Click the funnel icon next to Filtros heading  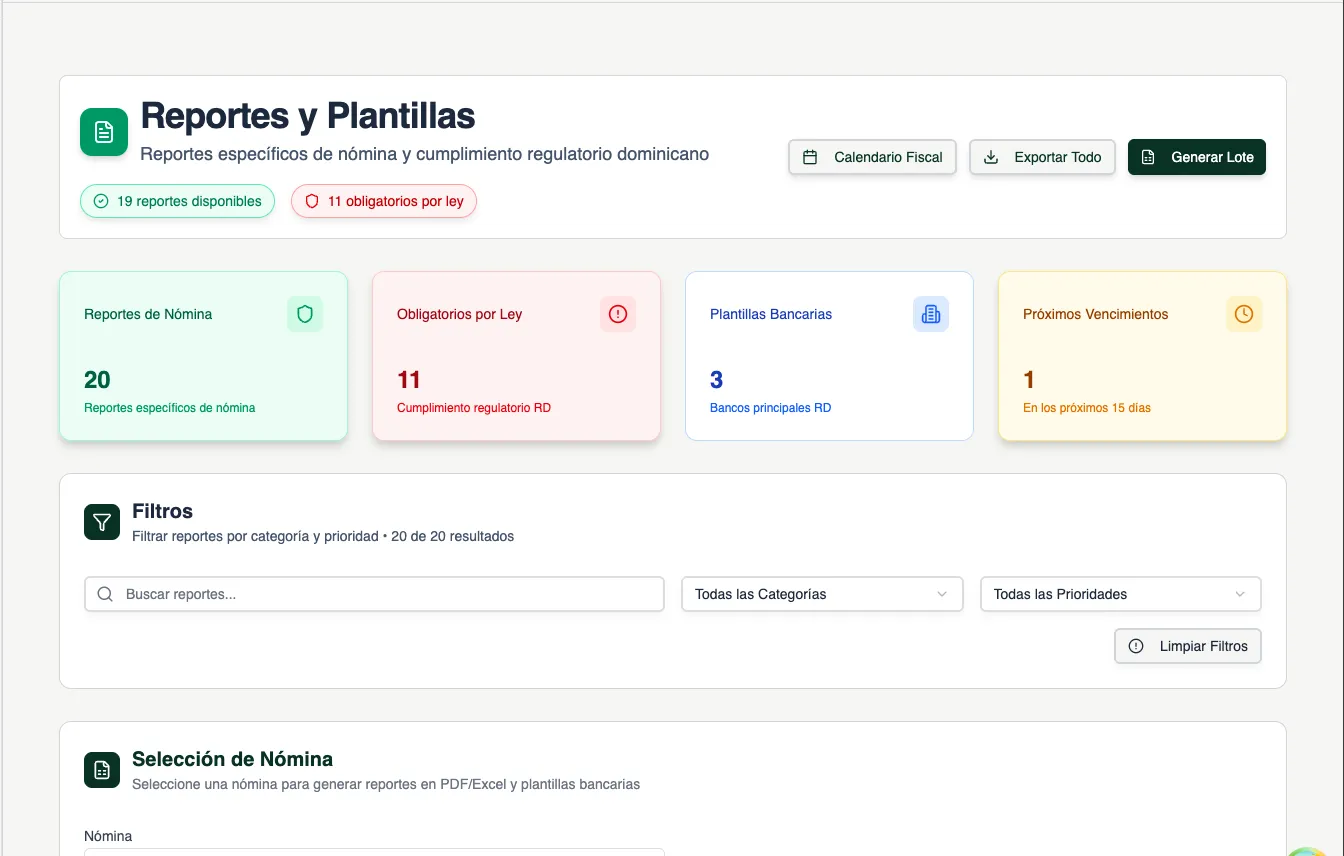[x=102, y=522]
